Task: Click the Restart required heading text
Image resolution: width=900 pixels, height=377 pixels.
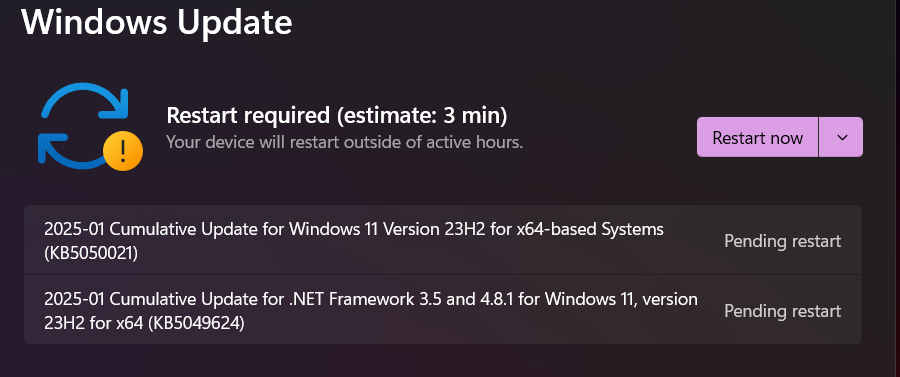Action: 248,115
